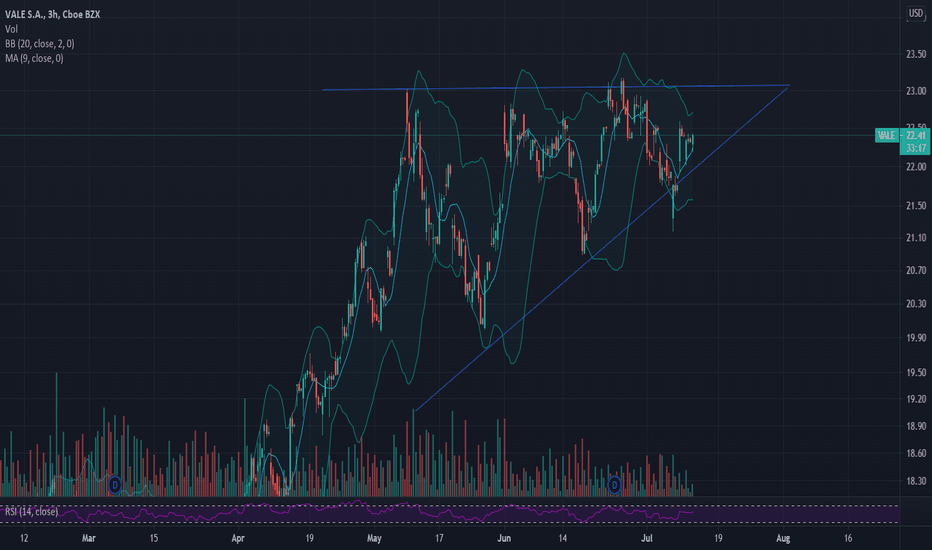
Task: Select the RSI (14, close) indicator label
Action: 32,512
